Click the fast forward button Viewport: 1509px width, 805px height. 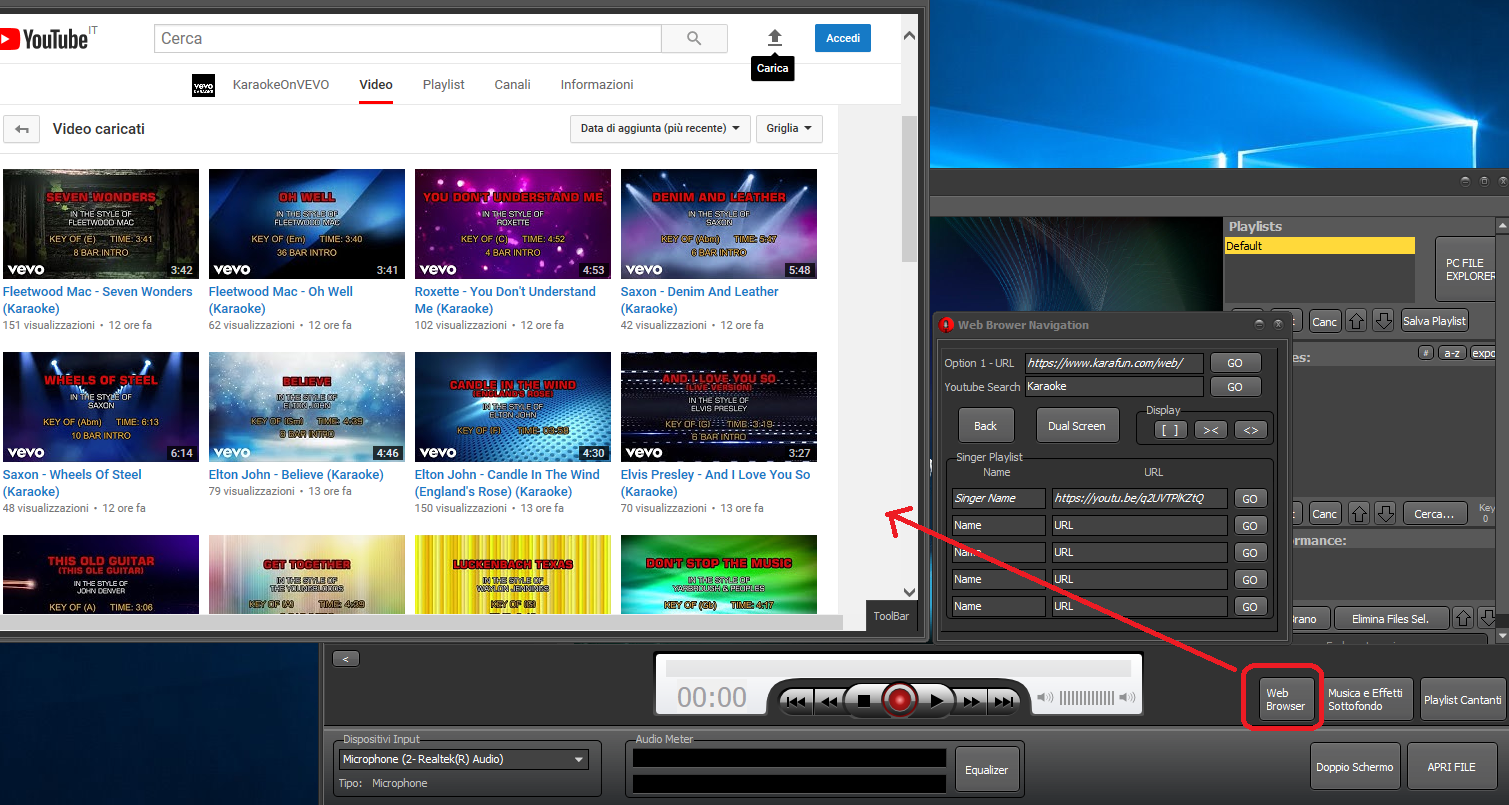(970, 702)
